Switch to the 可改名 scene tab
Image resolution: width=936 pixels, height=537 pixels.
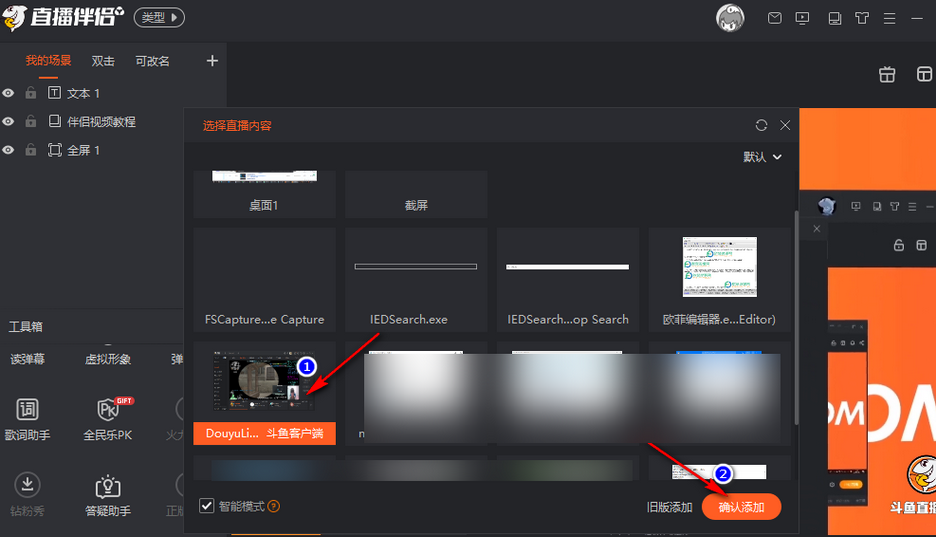coord(153,61)
